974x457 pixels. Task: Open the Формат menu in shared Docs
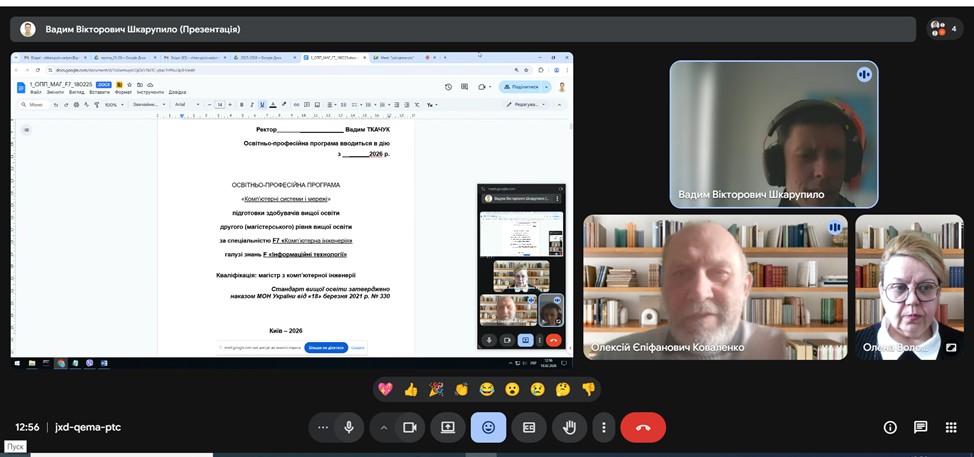(x=123, y=92)
